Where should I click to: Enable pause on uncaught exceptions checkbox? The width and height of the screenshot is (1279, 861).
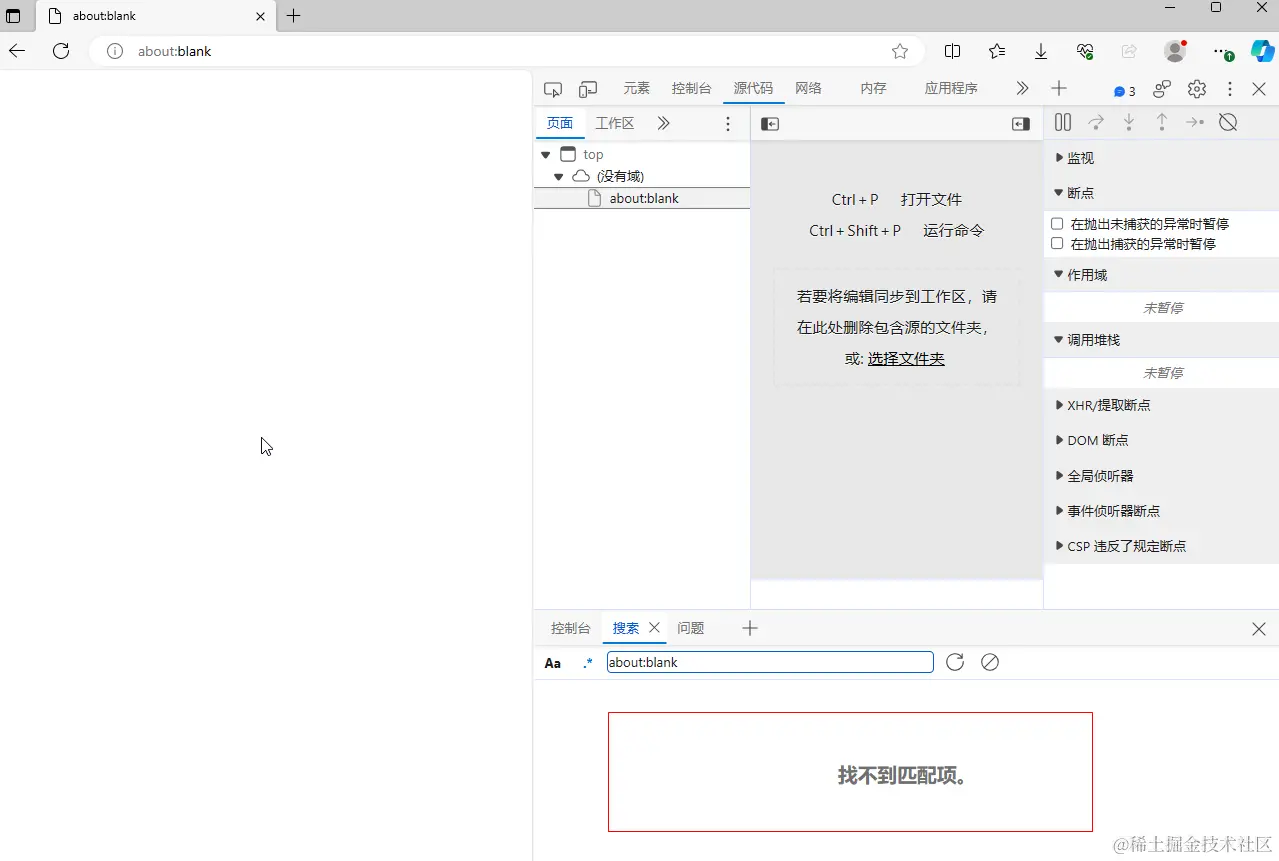(x=1057, y=224)
